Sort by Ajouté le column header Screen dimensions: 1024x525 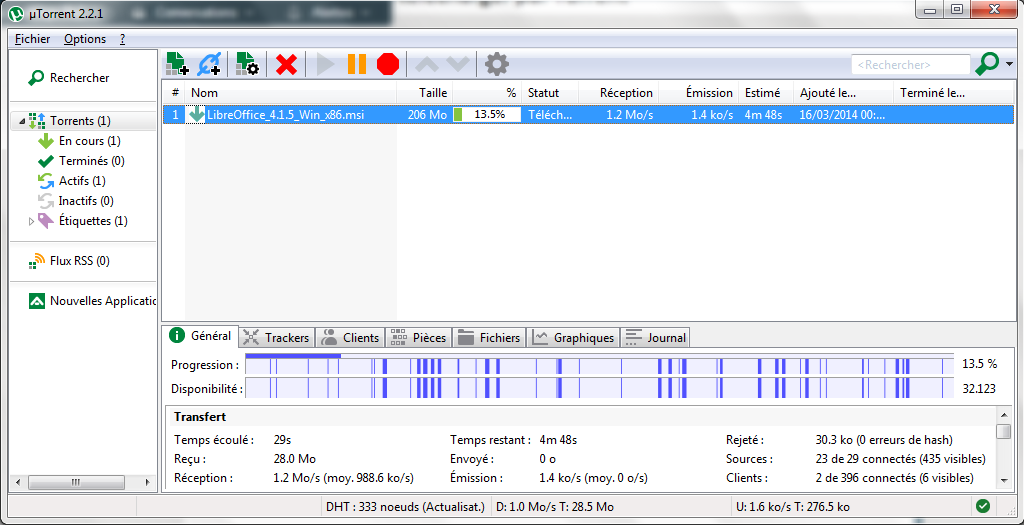click(x=843, y=93)
